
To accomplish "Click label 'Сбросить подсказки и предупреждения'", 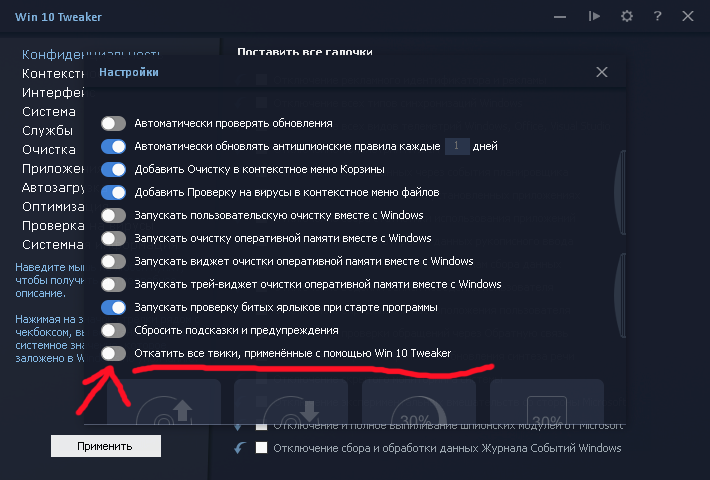I will [236, 330].
